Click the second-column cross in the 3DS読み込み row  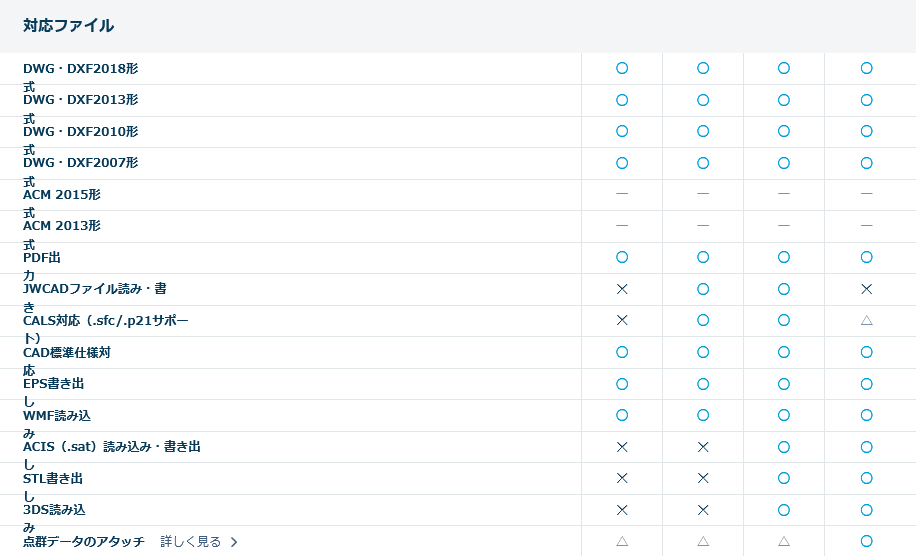(x=703, y=510)
